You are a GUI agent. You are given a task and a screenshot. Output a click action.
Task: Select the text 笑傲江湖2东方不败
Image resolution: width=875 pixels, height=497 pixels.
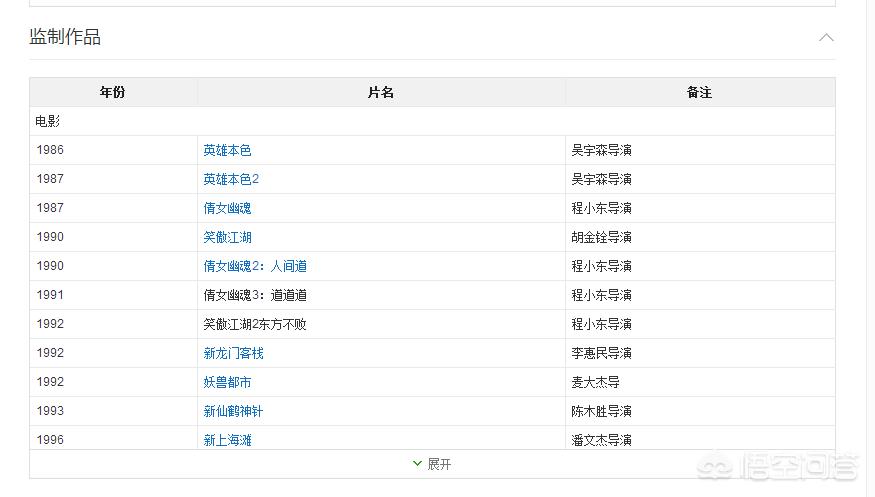255,324
